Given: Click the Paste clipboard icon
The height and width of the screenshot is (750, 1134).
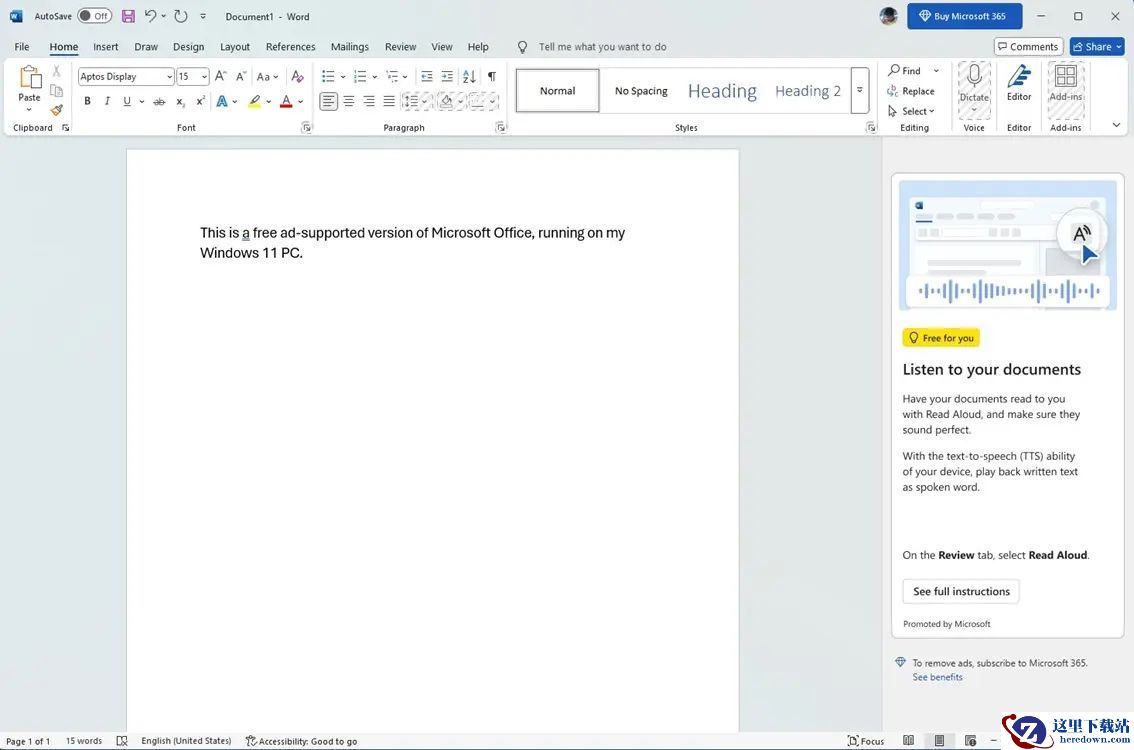Looking at the screenshot, I should (30, 77).
